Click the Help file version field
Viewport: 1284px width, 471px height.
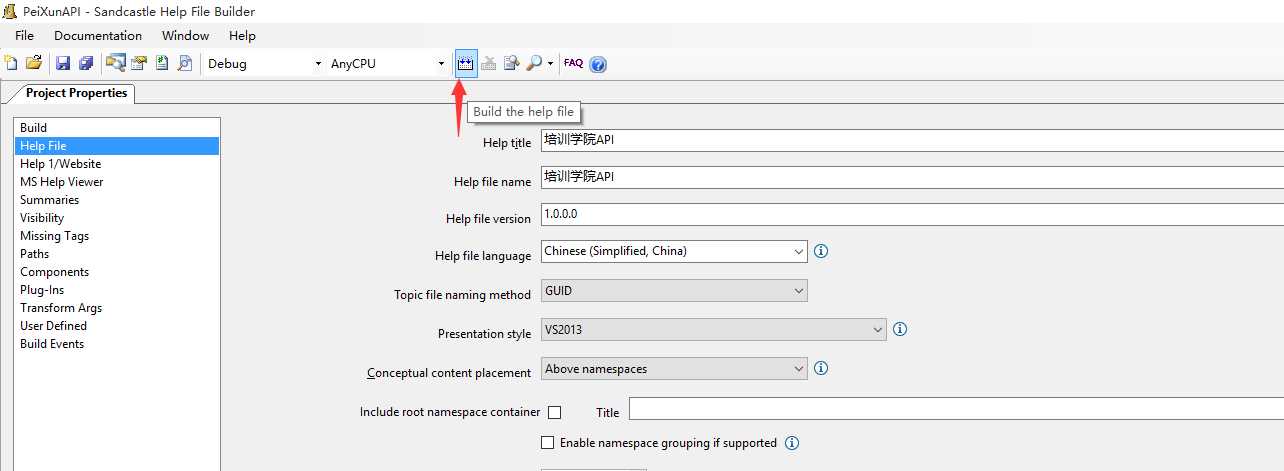tap(912, 214)
